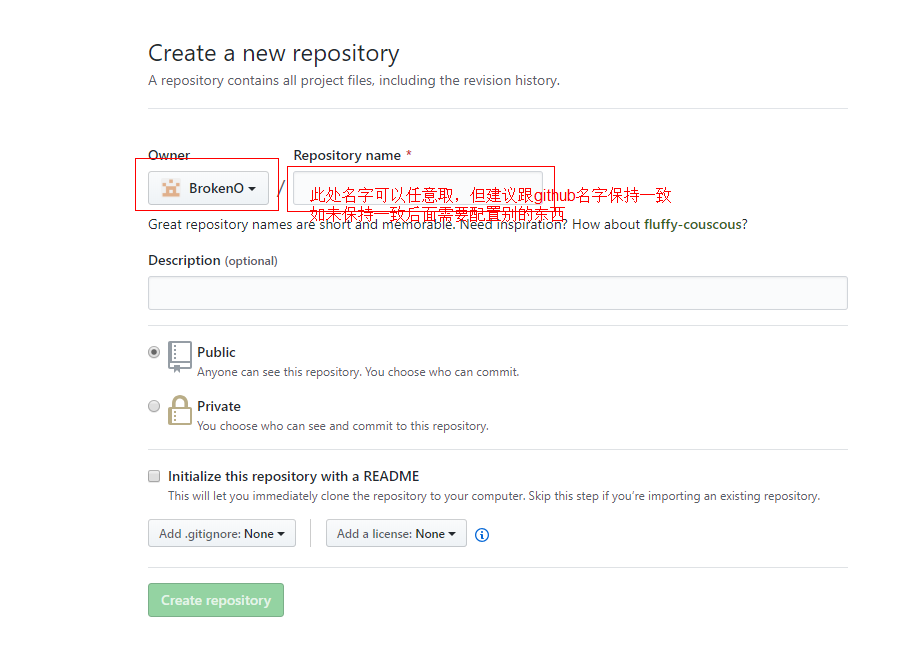Image resolution: width=924 pixels, height=652 pixels.
Task: Click the "Description" field label
Action: click(184, 260)
